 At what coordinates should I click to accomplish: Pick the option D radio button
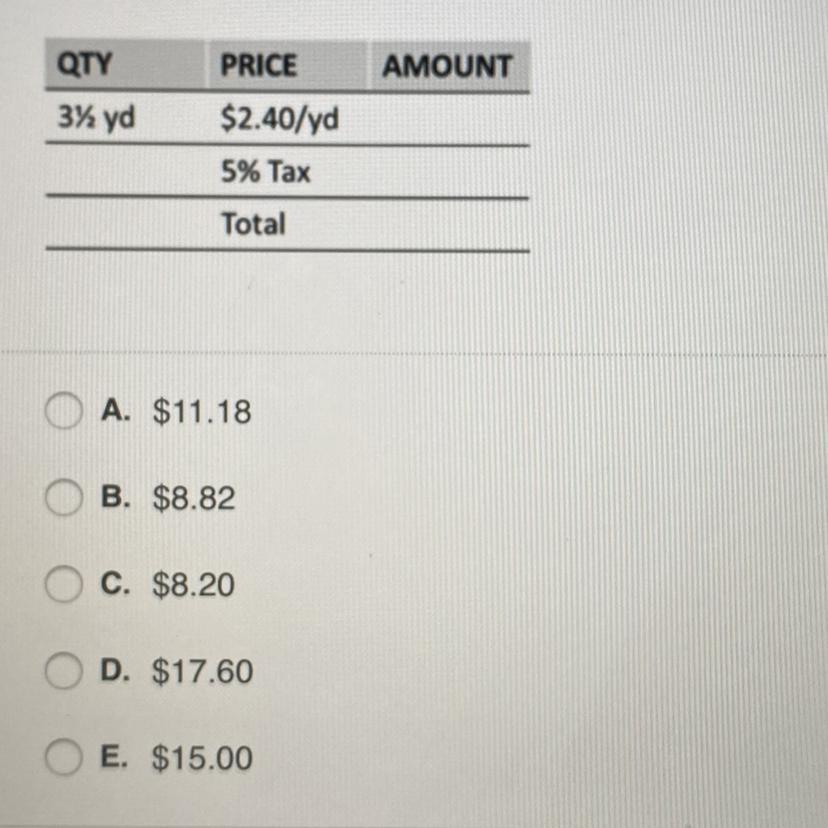pos(63,670)
